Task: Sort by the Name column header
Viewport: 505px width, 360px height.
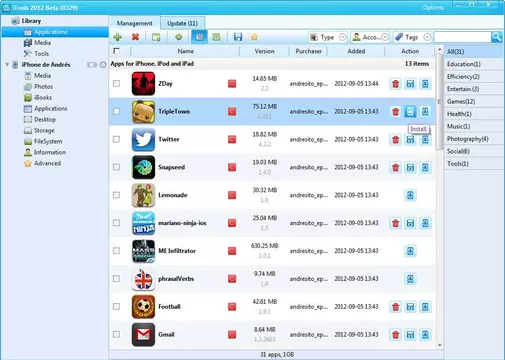Action: click(185, 51)
